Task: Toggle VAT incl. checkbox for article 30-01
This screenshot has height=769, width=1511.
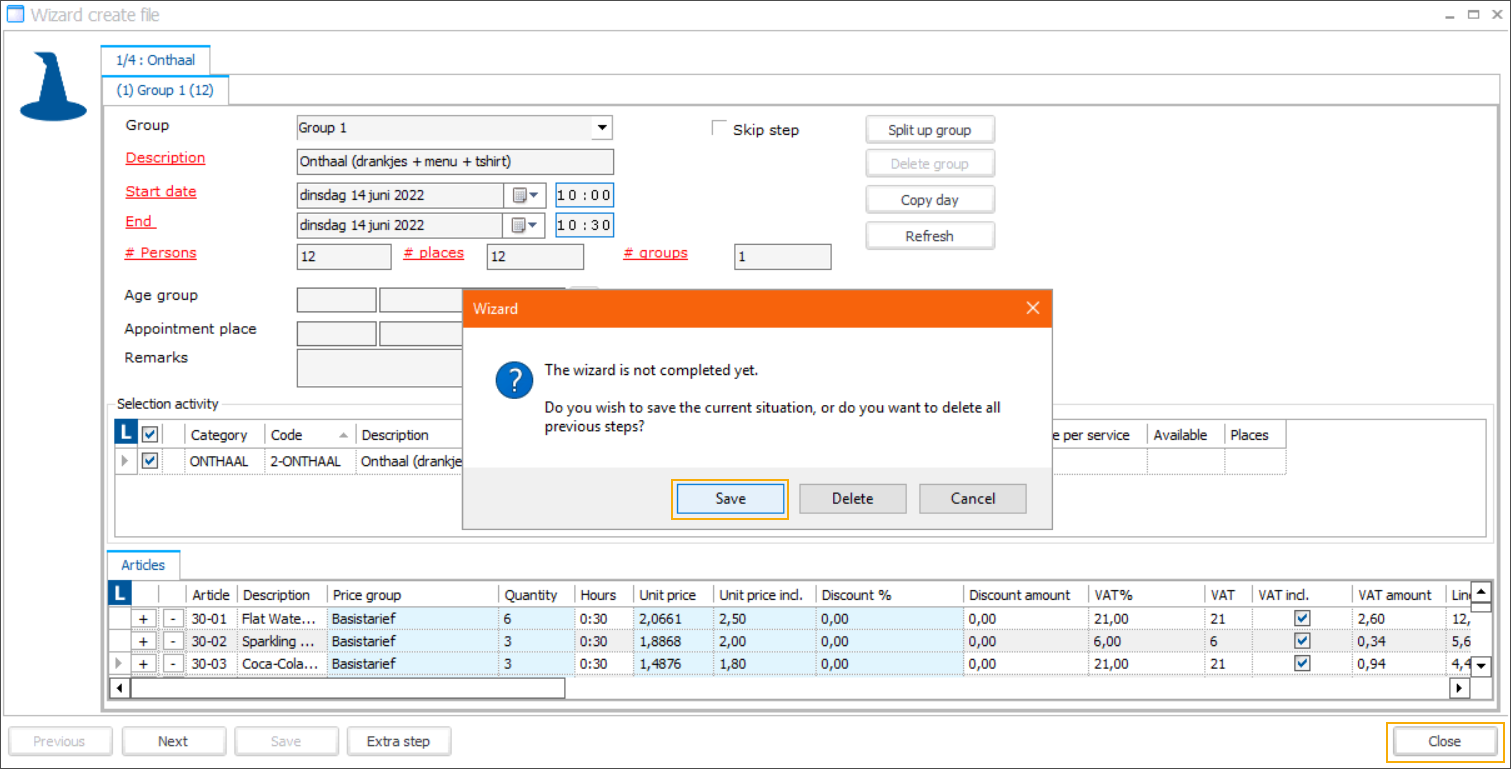Action: pos(1302,618)
